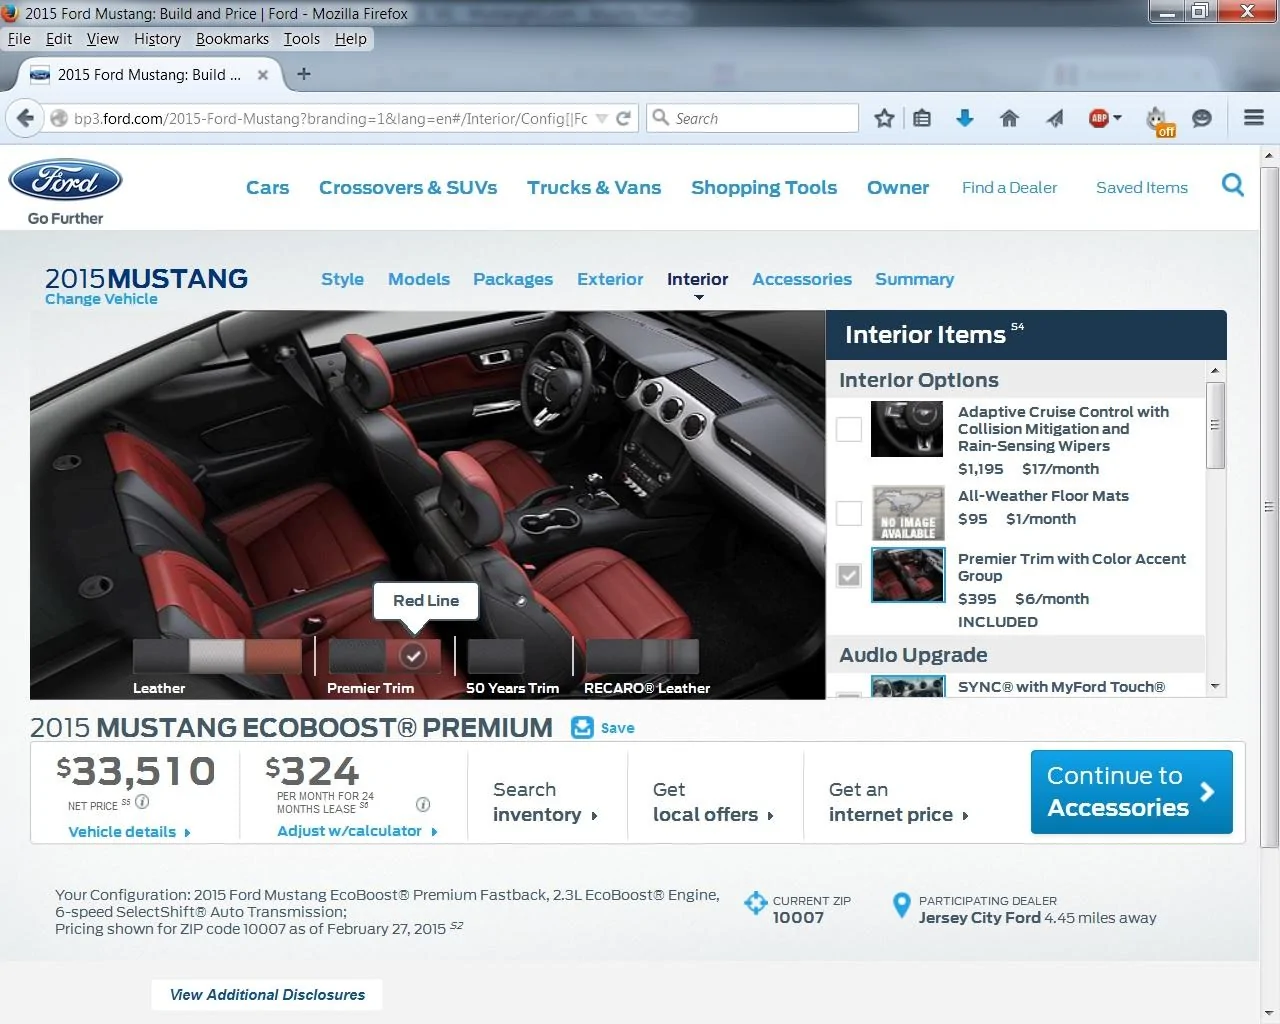1280x1024 pixels.
Task: Show bookmarks list icon in toolbar
Action: pos(922,118)
